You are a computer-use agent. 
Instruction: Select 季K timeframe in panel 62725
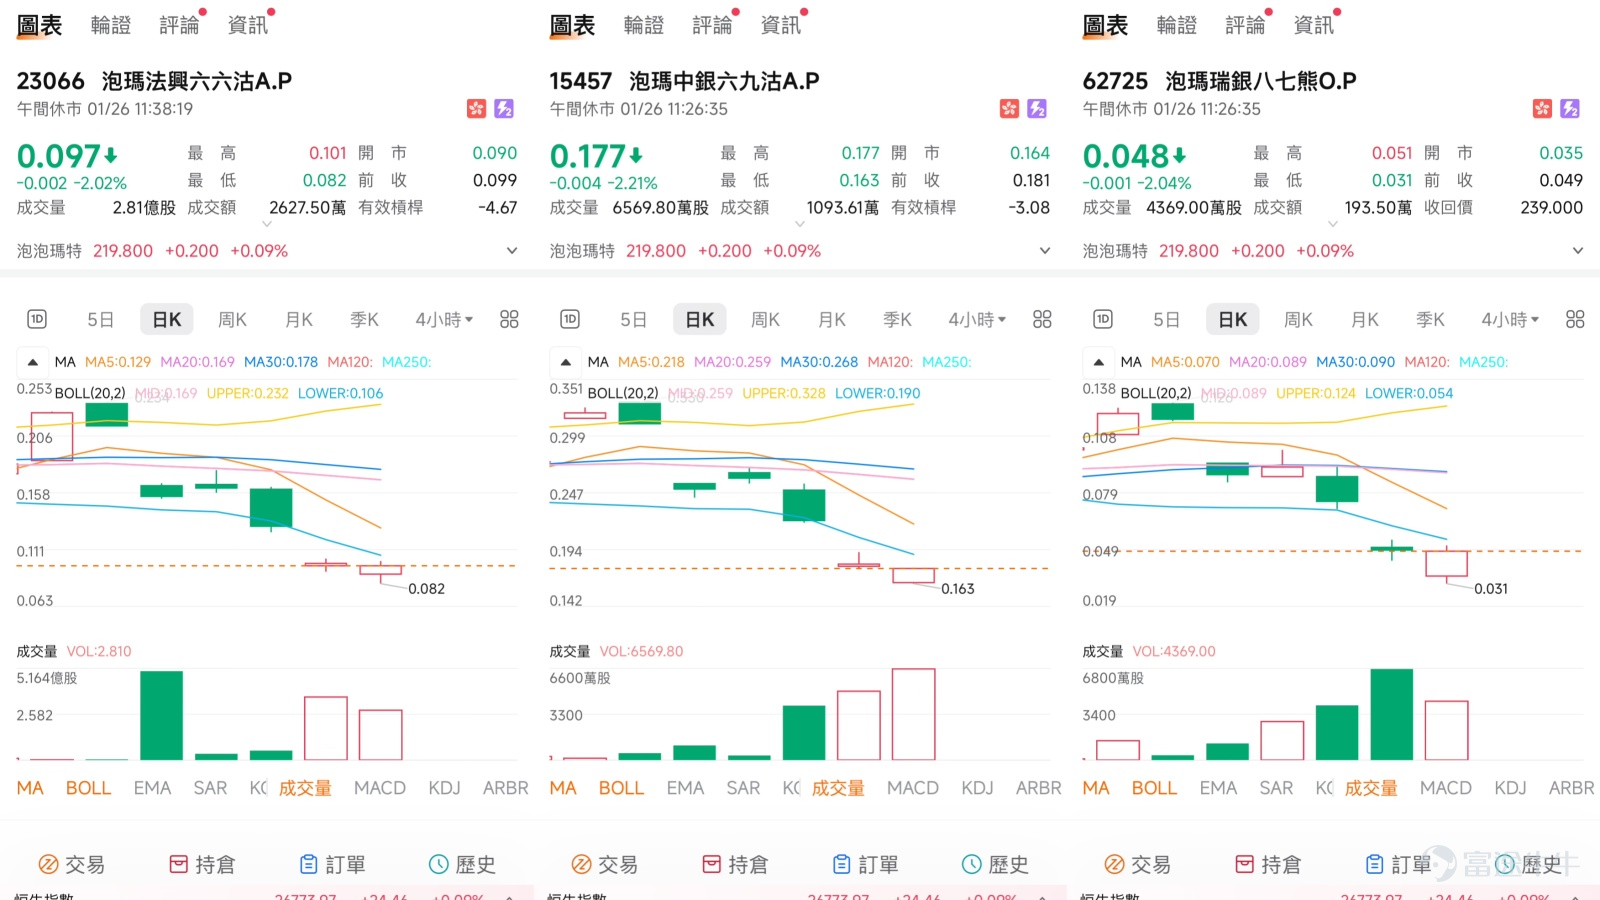[x=1430, y=319]
